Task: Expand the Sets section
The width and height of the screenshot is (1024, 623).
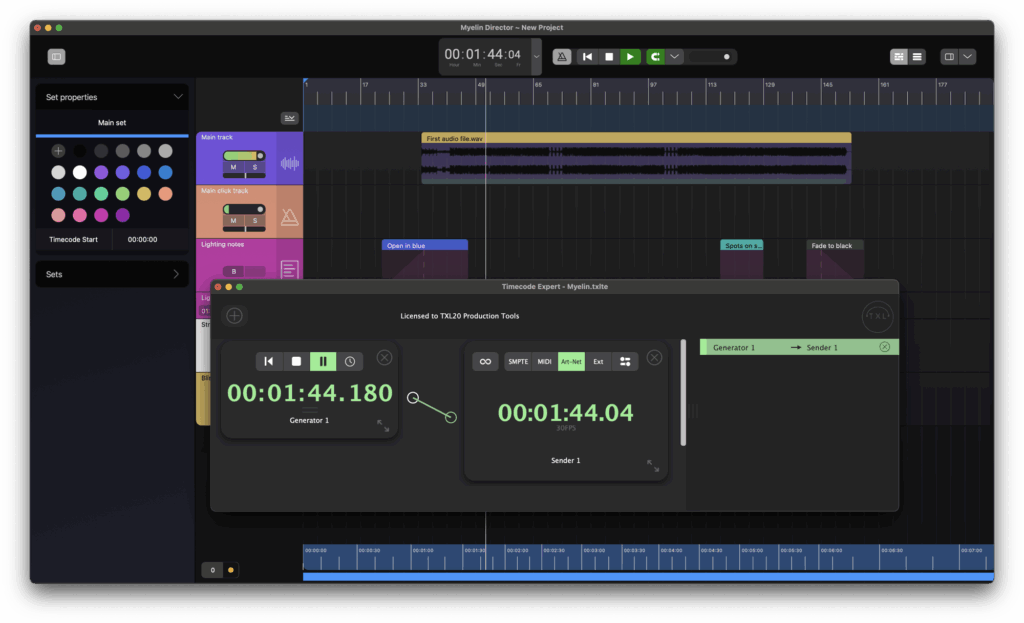Action: tap(176, 274)
